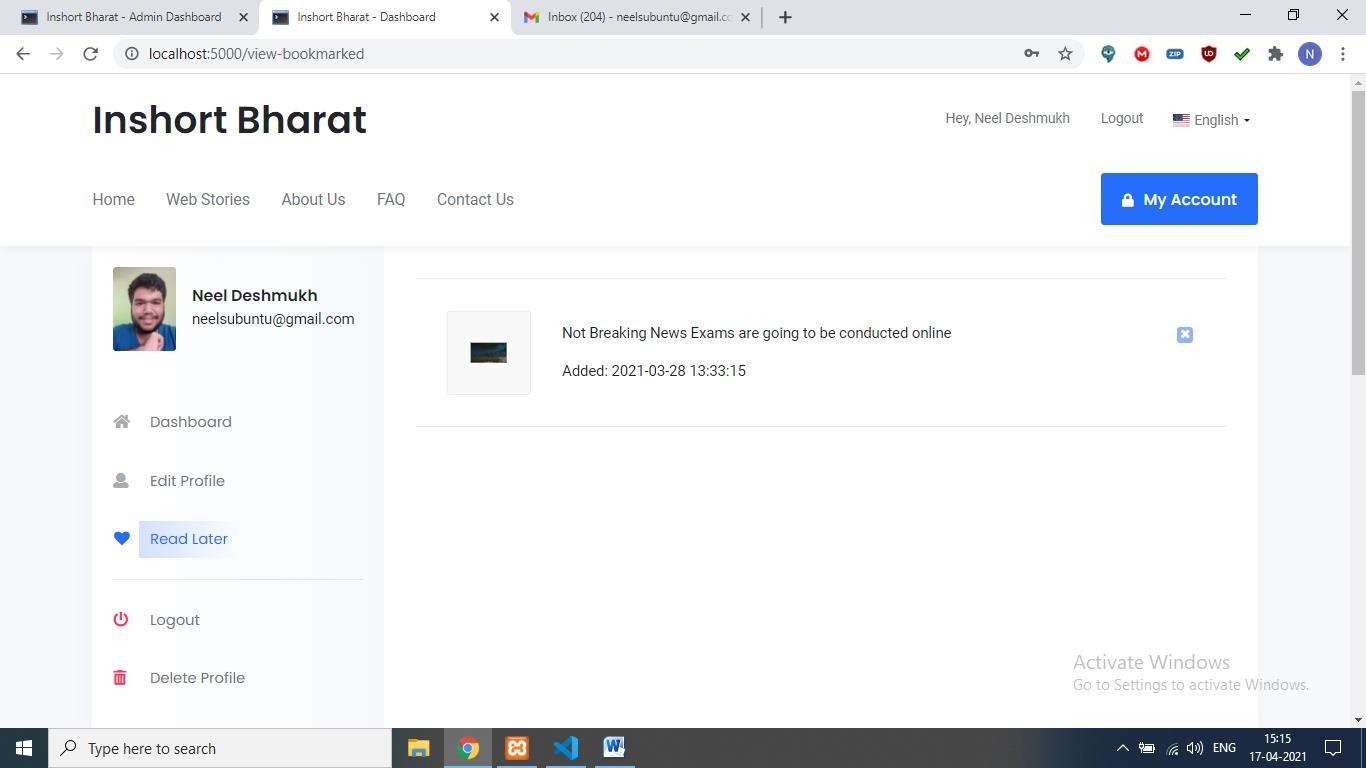Click Delete Profile in the sidebar
Viewport: 1366px width, 768px height.
pyautogui.click(x=197, y=678)
